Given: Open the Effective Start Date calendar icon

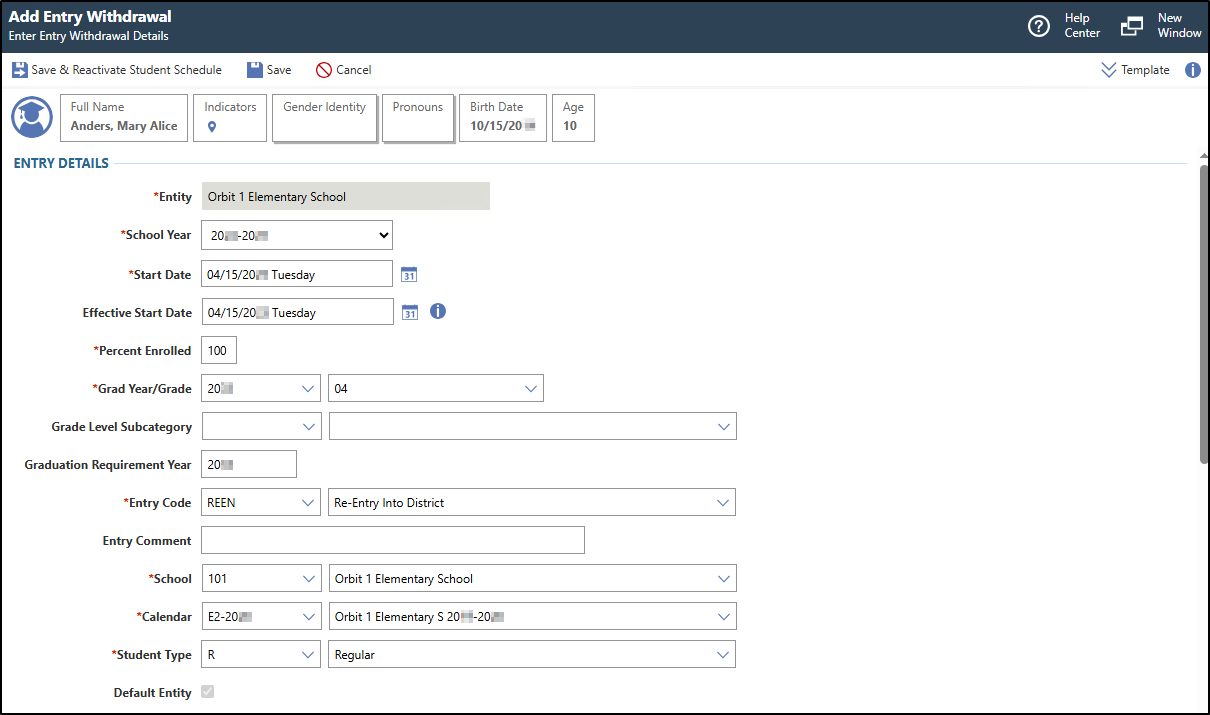Looking at the screenshot, I should [408, 311].
